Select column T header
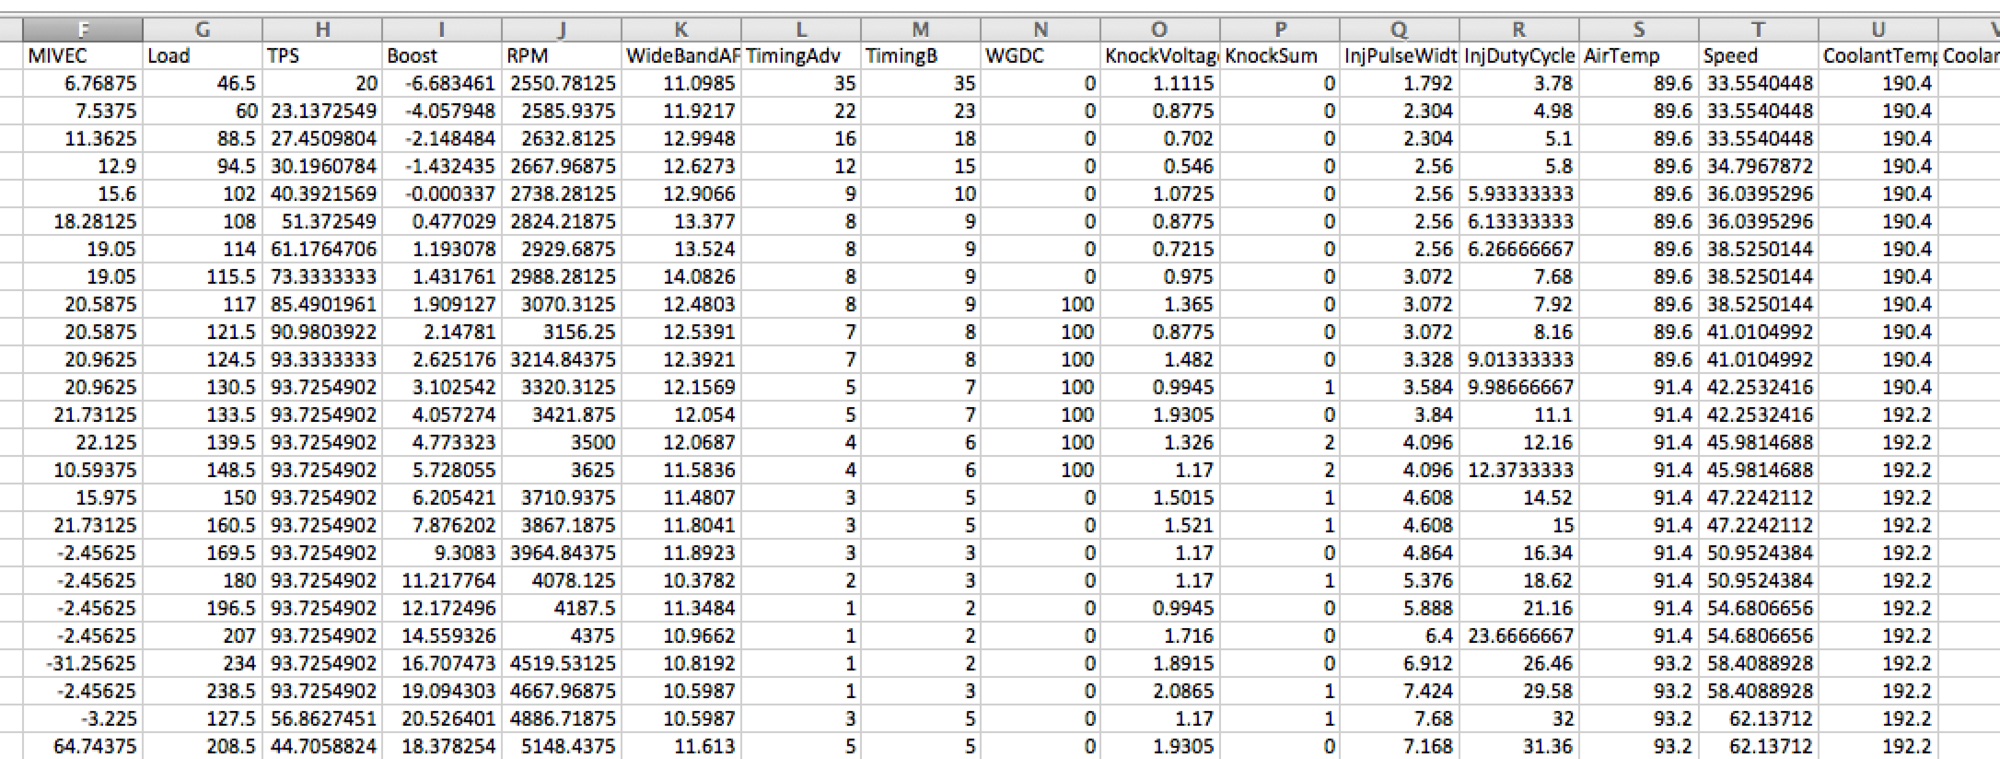 (1758, 30)
